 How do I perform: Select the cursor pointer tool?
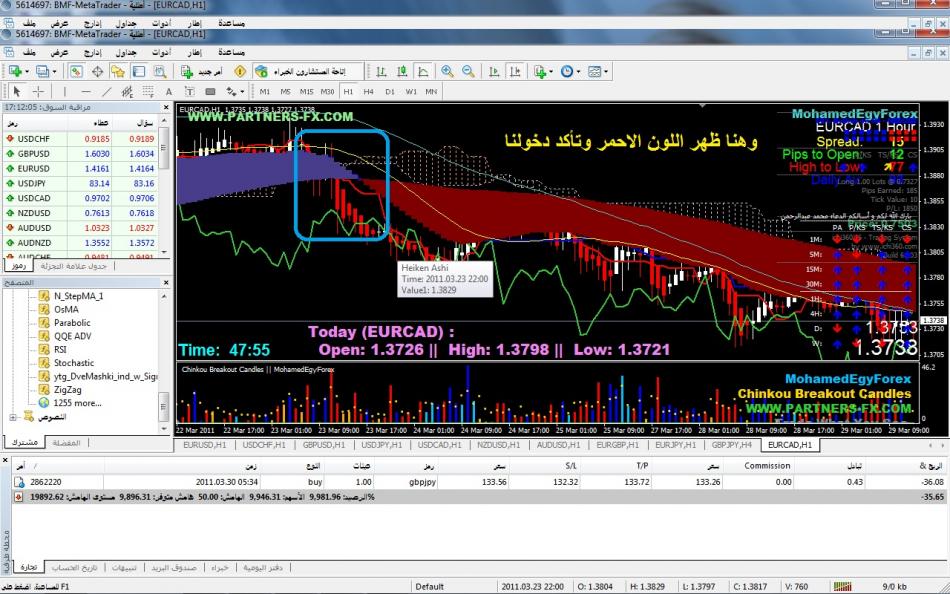pos(16,92)
